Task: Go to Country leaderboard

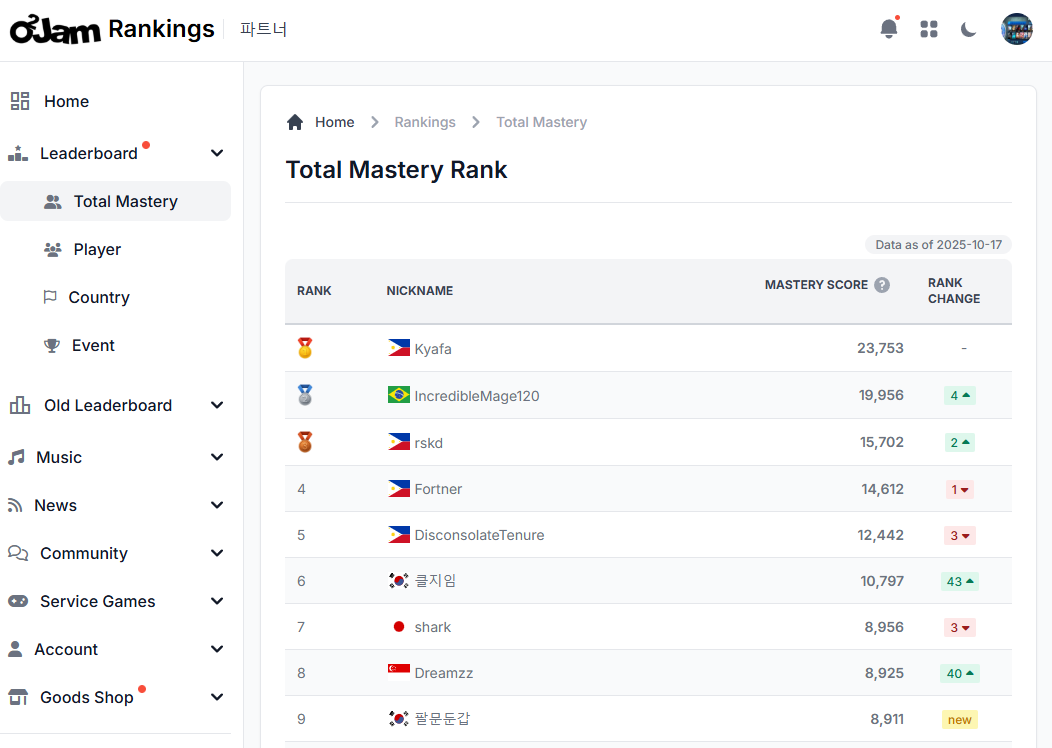Action: tap(99, 297)
